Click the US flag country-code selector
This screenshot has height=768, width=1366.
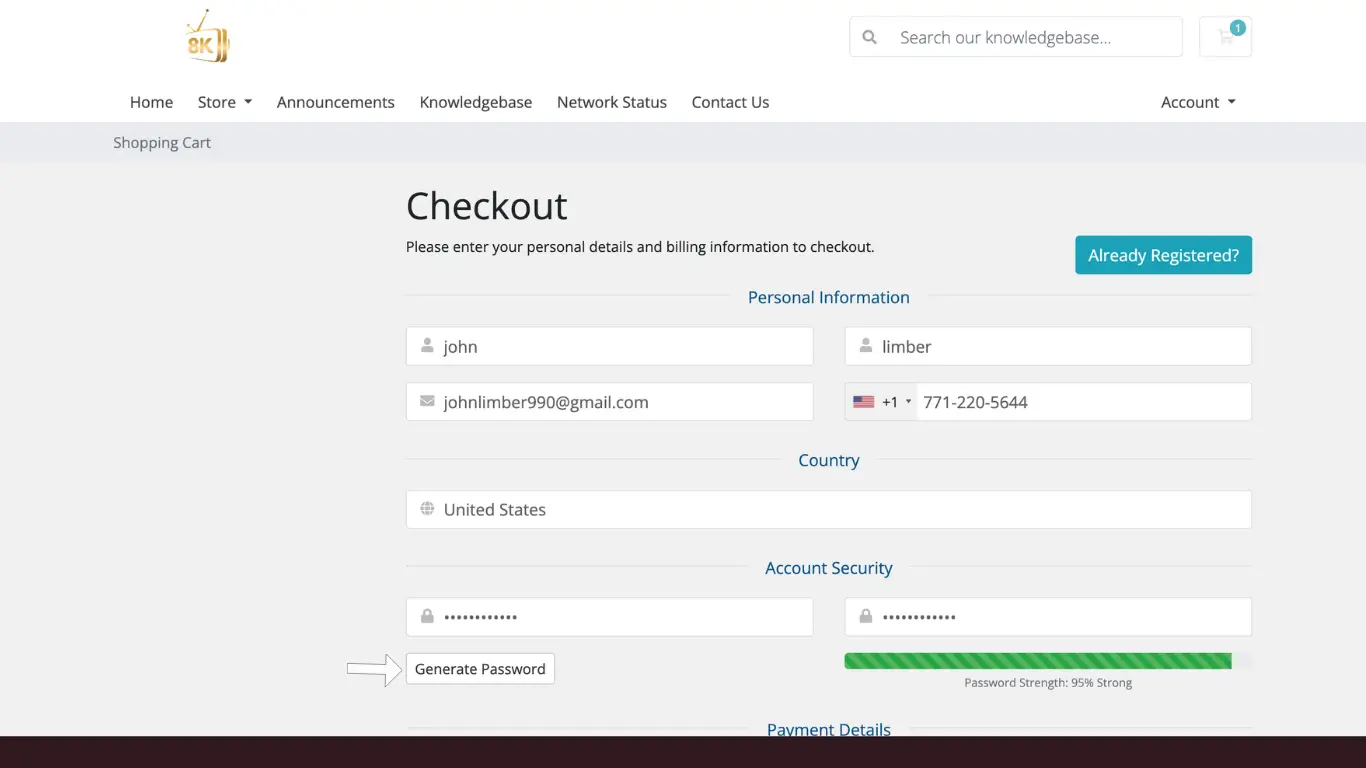coord(881,402)
